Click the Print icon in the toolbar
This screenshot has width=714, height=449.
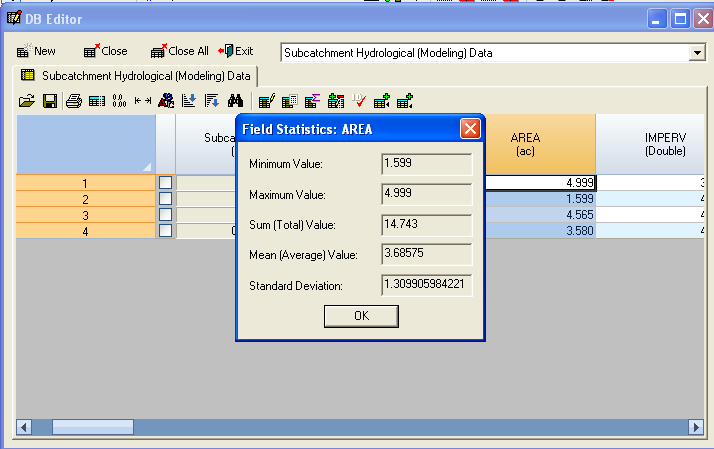click(x=74, y=101)
